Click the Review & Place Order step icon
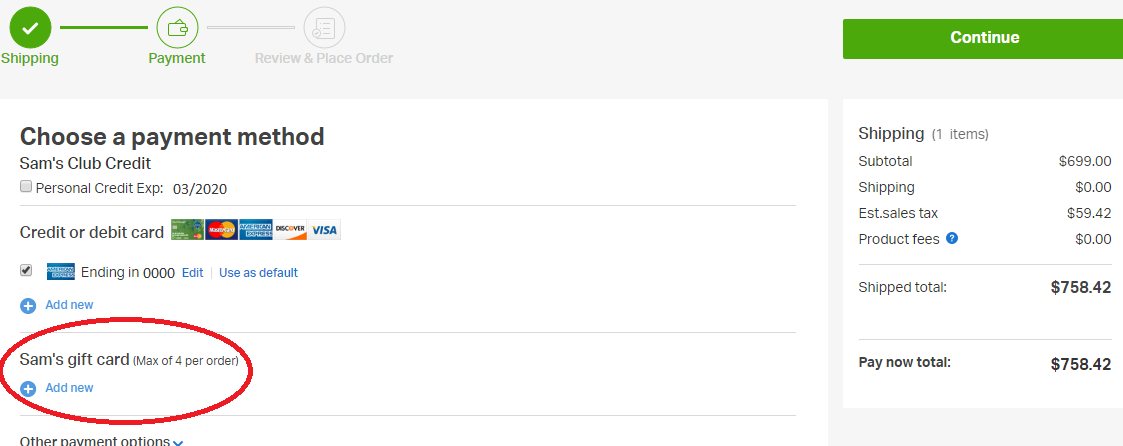1123x446 pixels. click(x=324, y=27)
